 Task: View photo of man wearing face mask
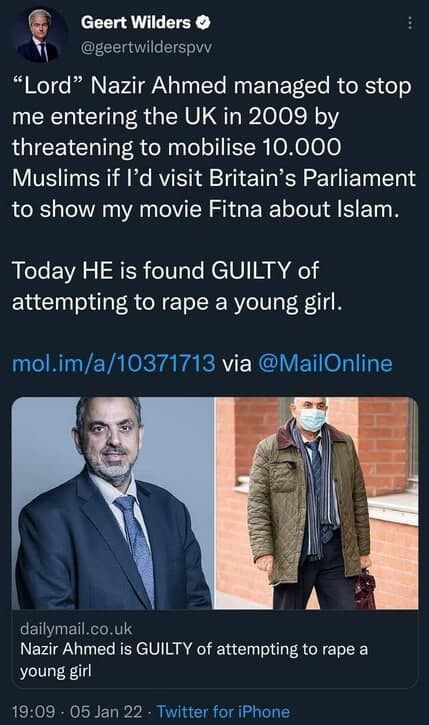317,503
